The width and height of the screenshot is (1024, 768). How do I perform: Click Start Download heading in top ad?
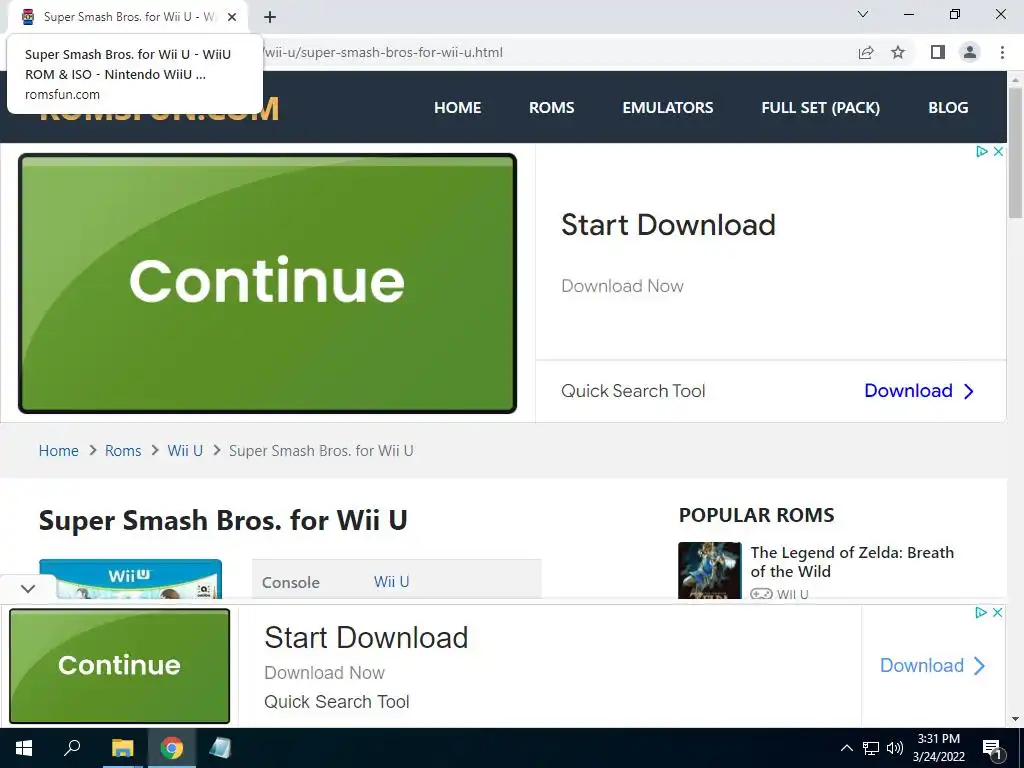[668, 225]
